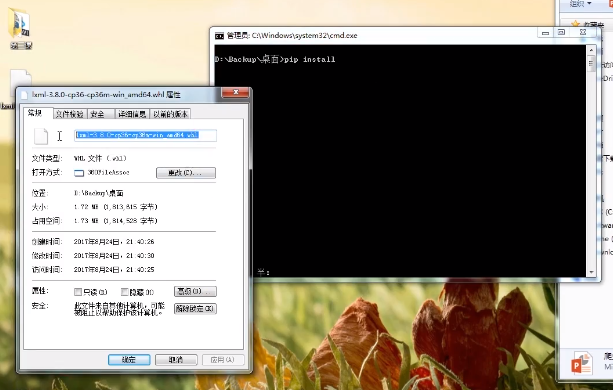Maximize the cmd.exe window

[561, 32]
